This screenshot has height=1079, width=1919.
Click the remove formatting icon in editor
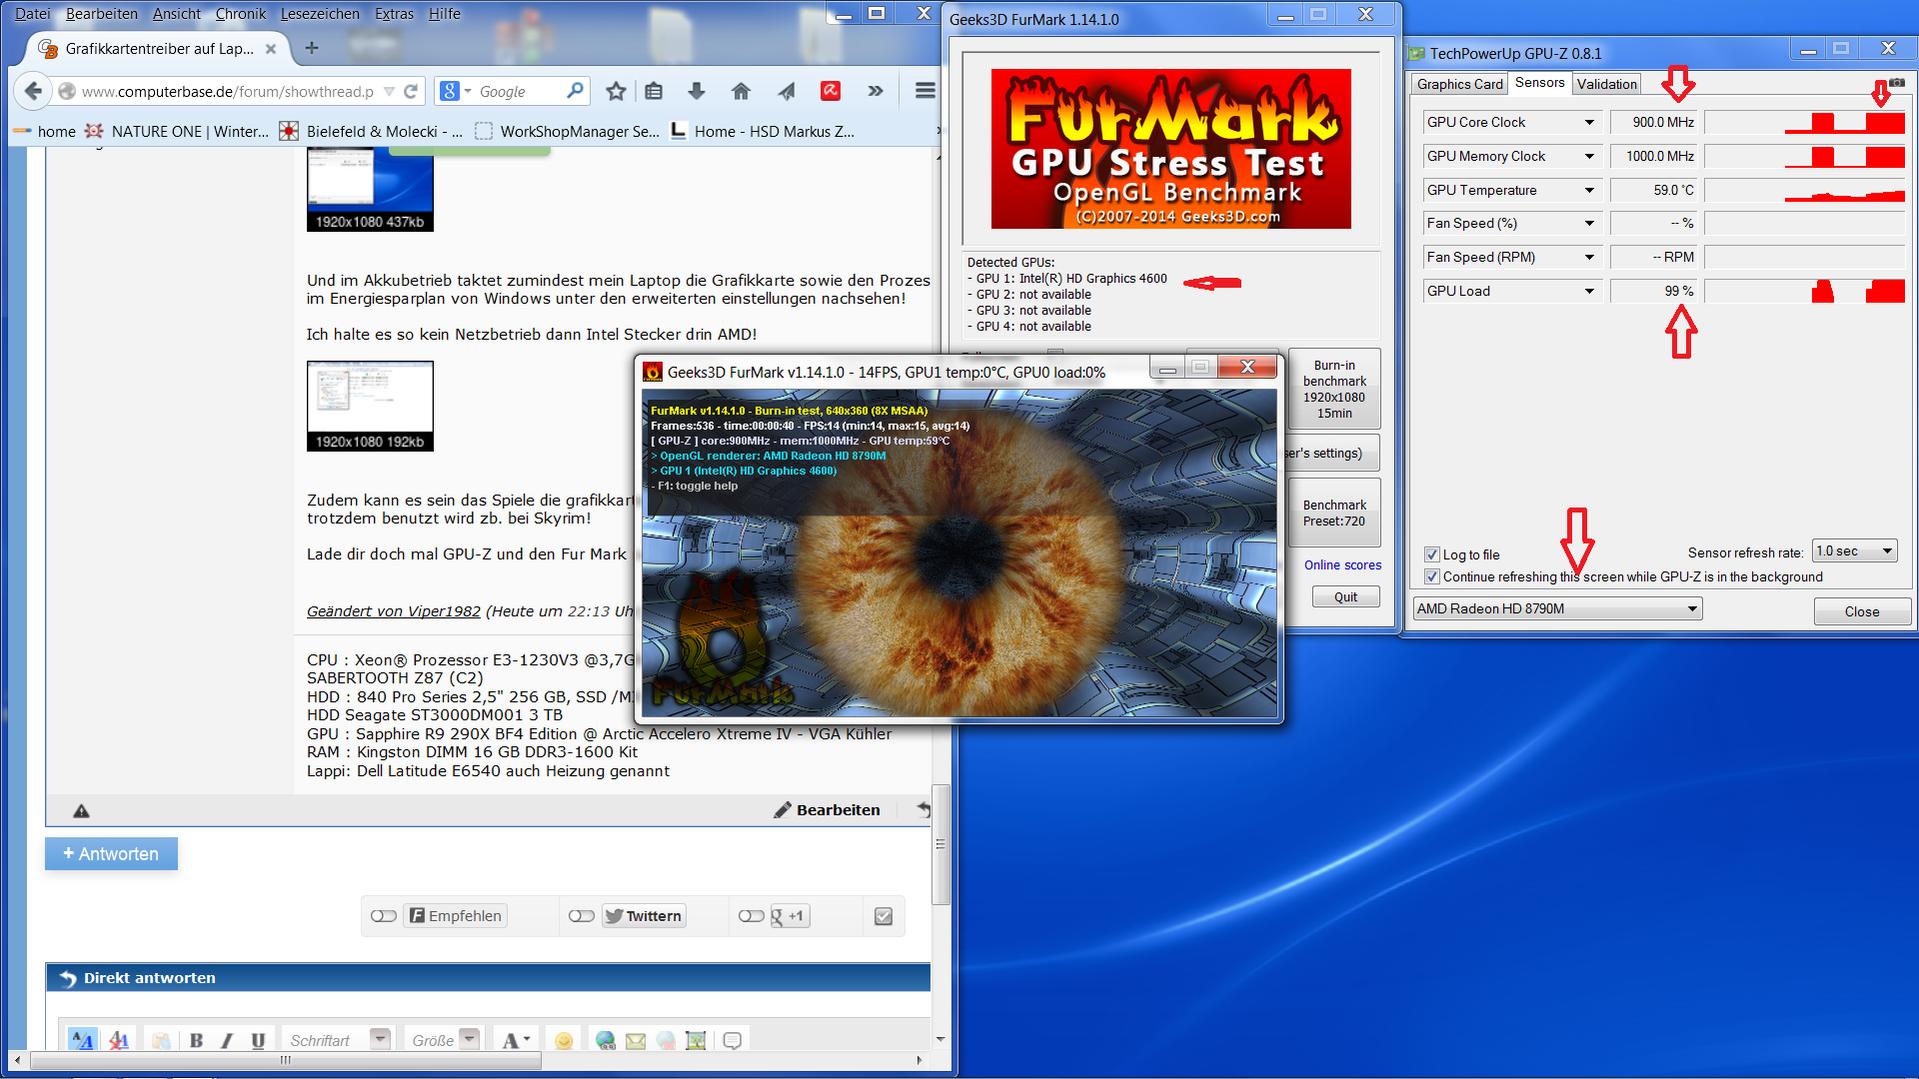point(119,1040)
